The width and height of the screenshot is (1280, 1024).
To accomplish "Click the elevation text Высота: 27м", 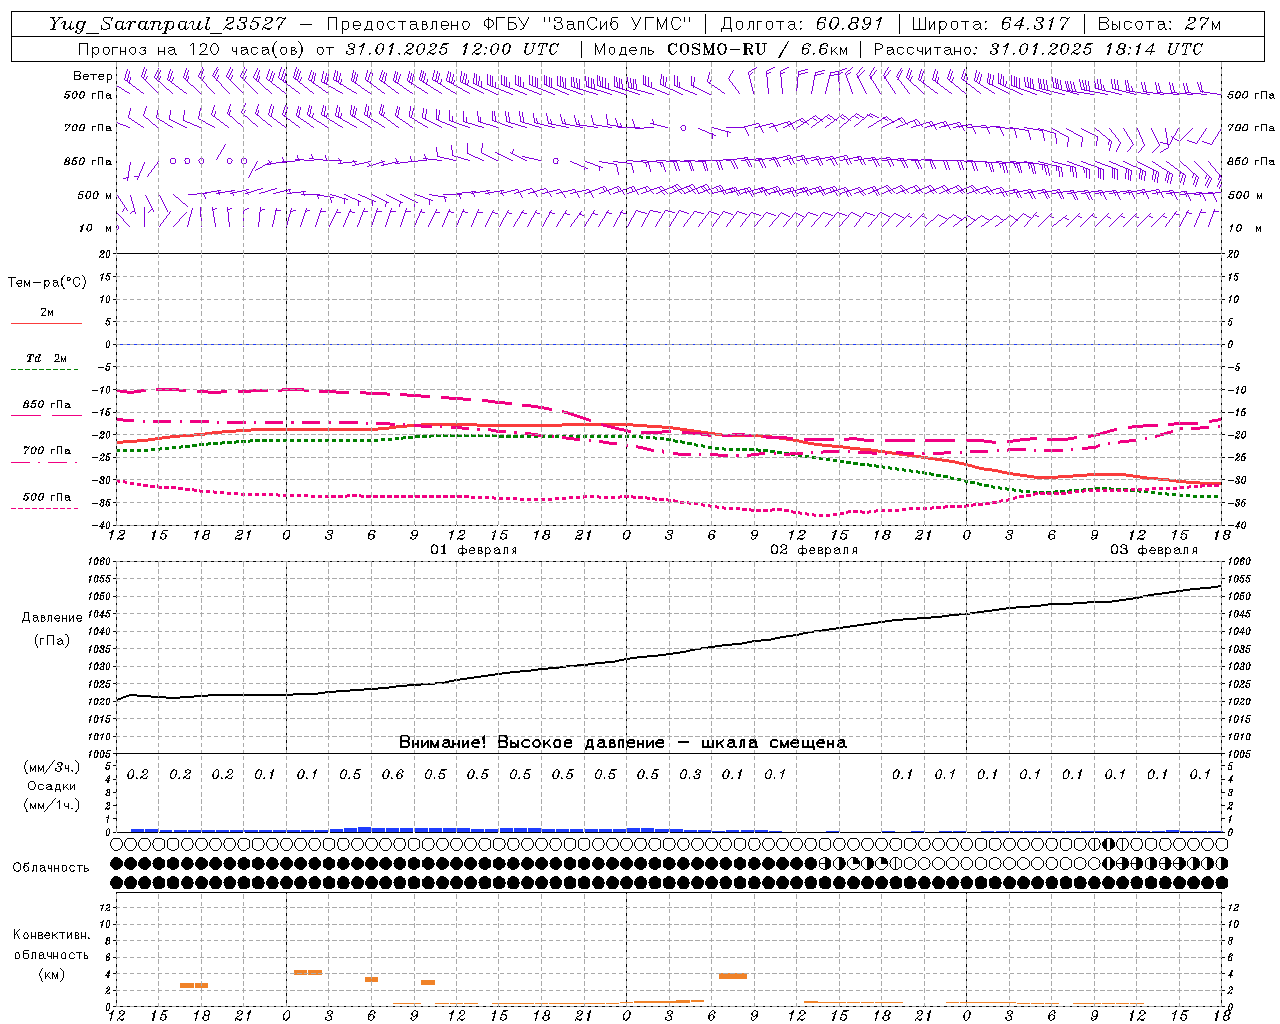I will tap(1159, 24).
